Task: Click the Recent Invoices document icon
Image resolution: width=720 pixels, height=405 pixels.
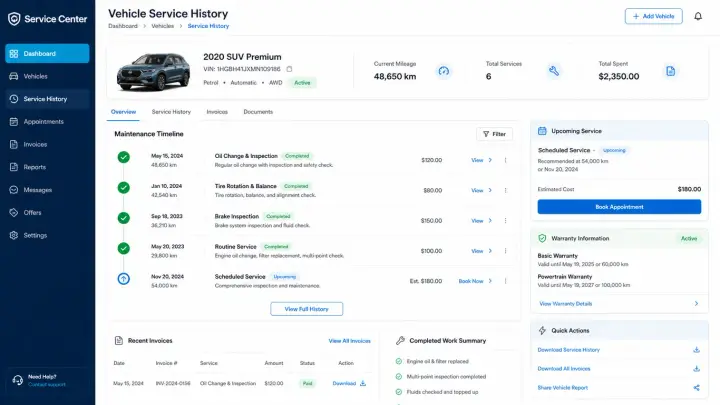Action: 118,341
